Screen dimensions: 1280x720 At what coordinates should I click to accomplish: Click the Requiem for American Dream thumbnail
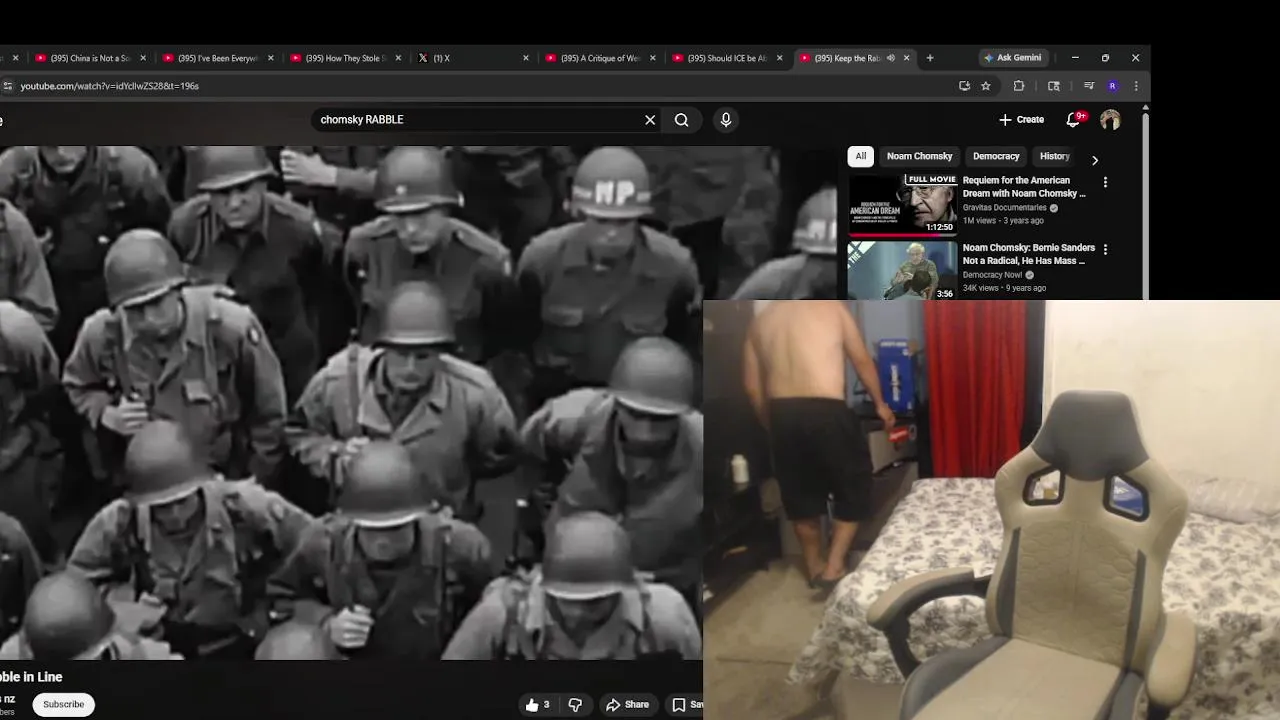click(x=902, y=205)
